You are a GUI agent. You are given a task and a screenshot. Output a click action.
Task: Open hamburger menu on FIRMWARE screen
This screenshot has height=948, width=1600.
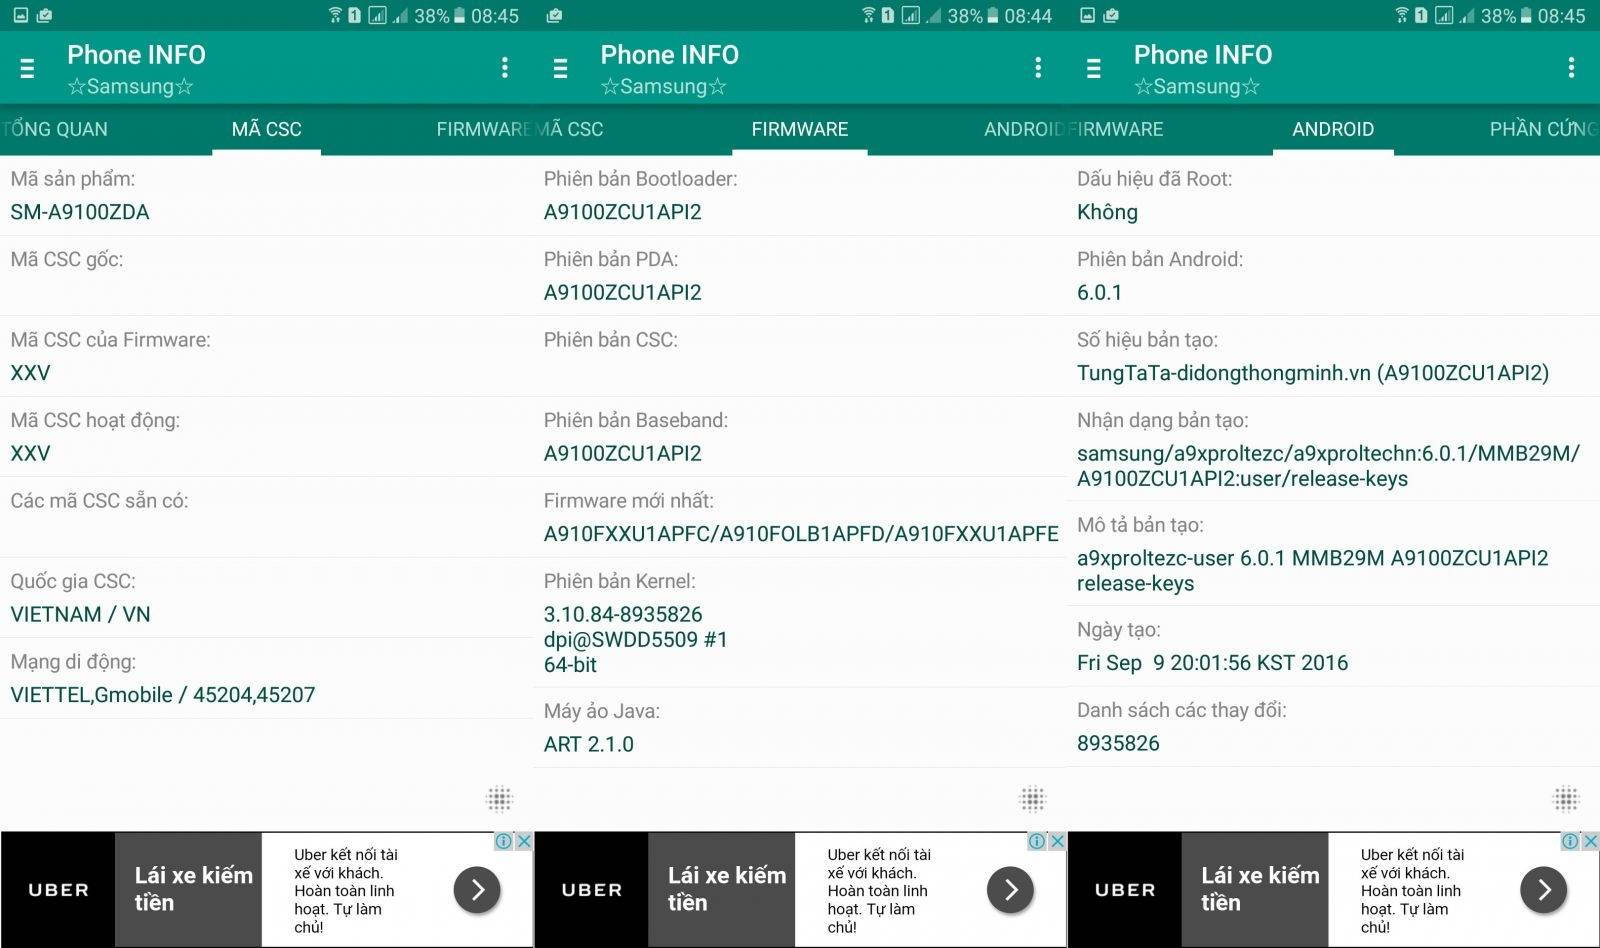click(560, 68)
